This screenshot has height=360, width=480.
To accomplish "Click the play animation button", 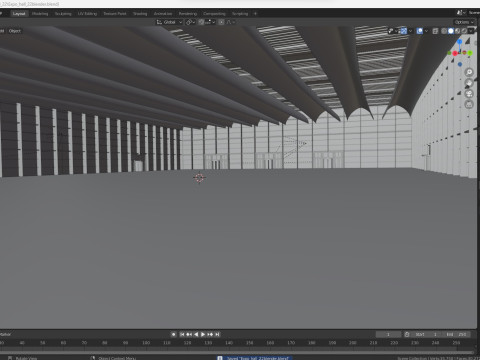I will [203, 334].
